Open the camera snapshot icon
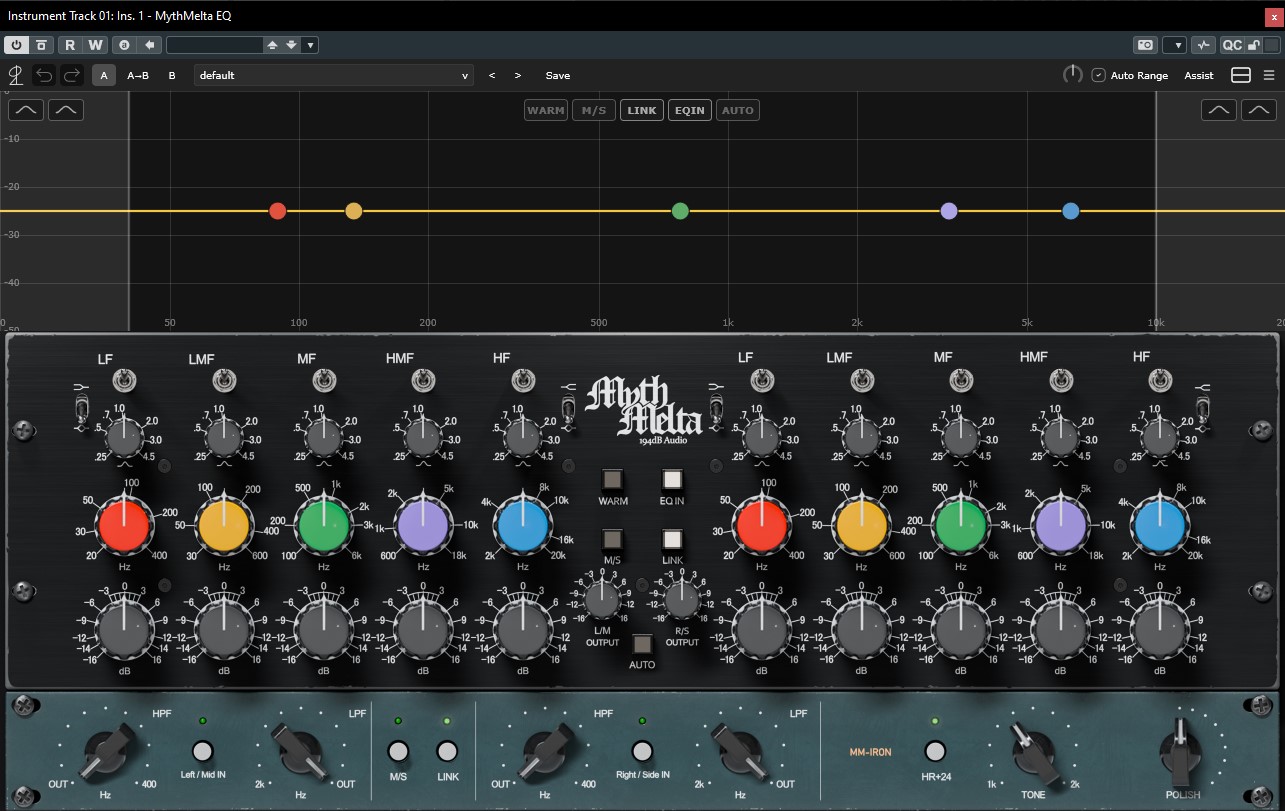The width and height of the screenshot is (1285, 811). [x=1145, y=45]
